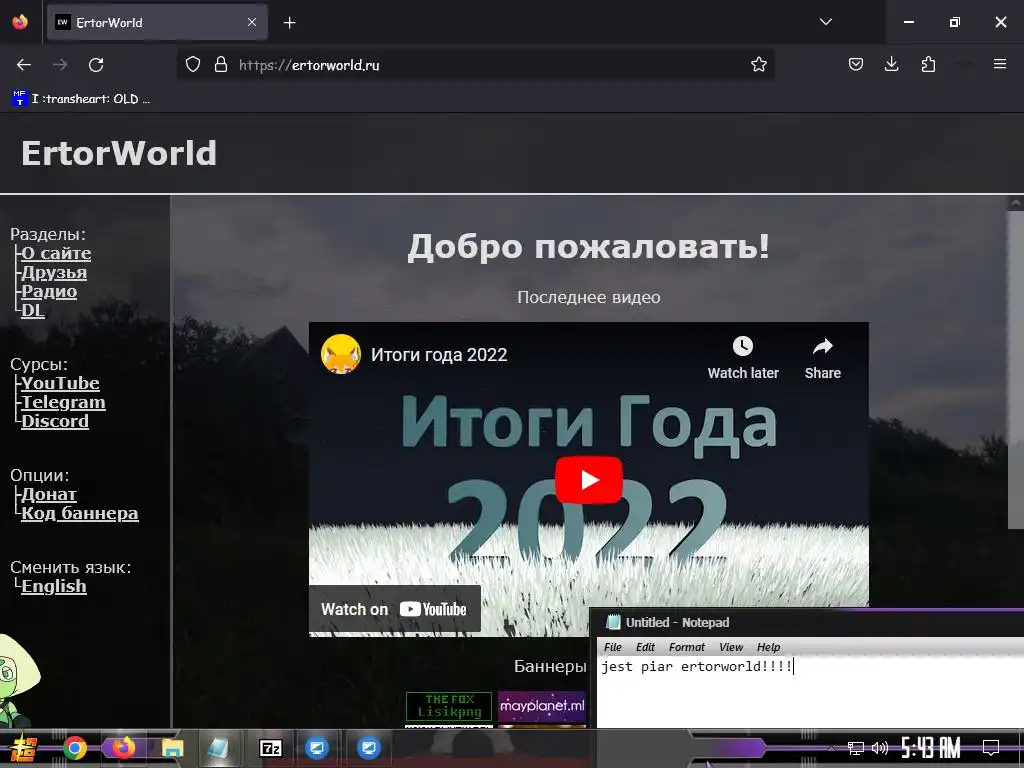Open 7-Zip from the taskbar
1024x768 pixels.
click(x=270, y=748)
